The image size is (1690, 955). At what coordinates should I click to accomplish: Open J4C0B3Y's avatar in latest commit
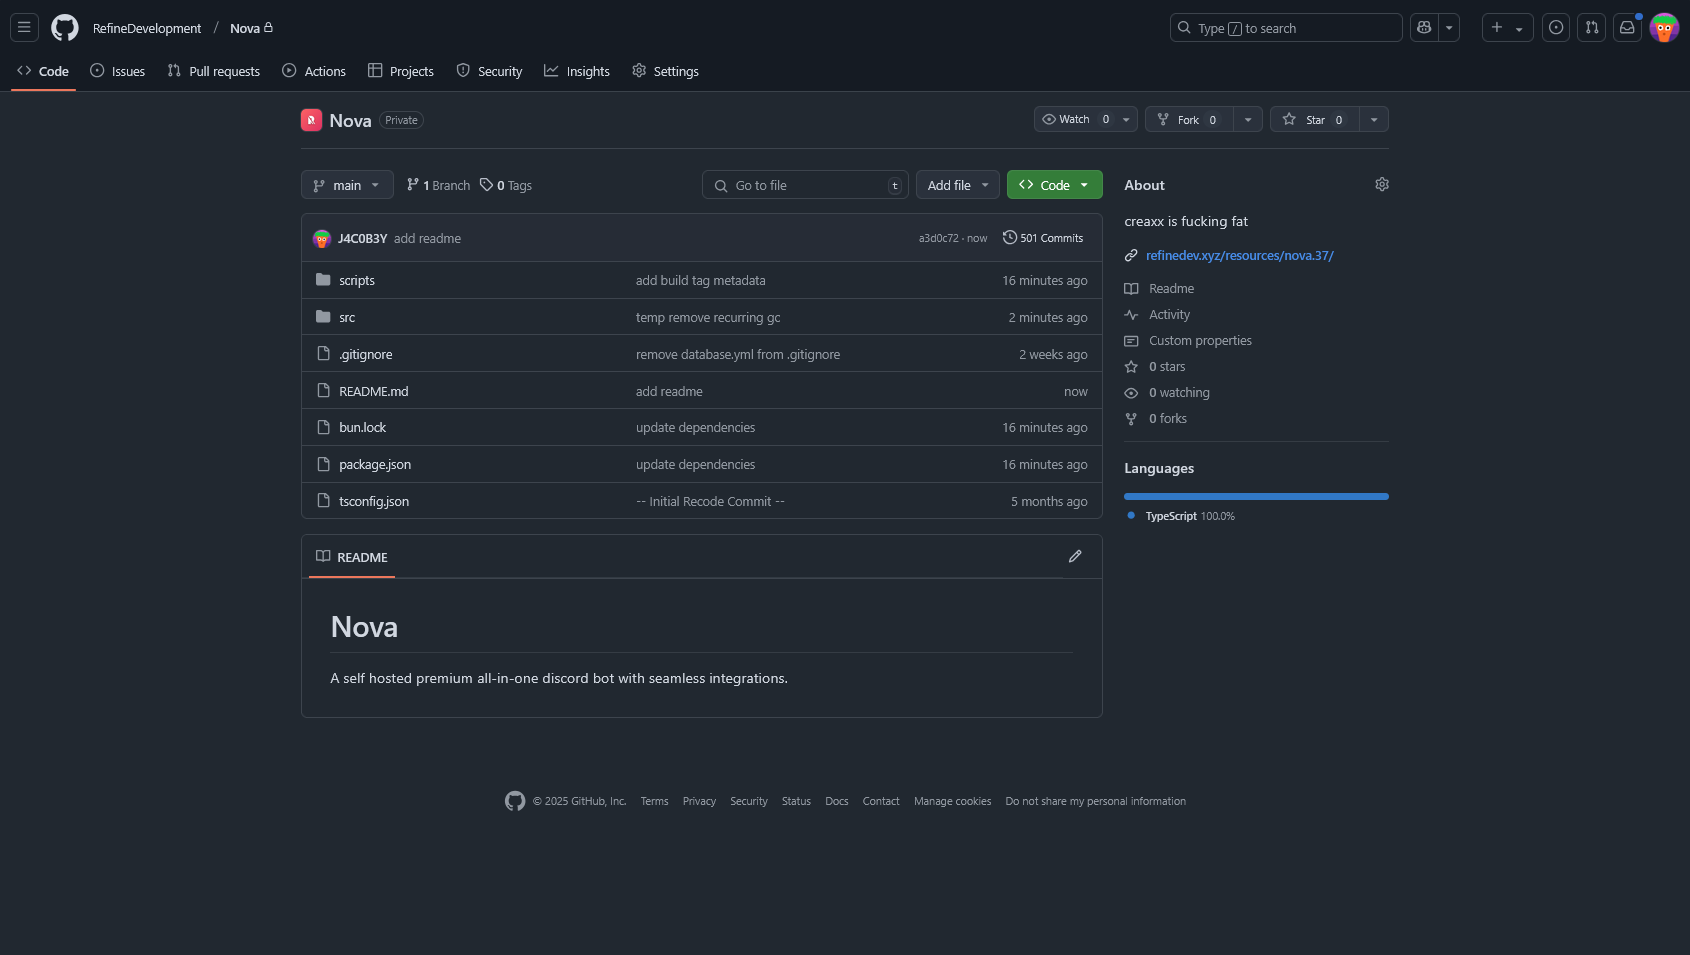[322, 238]
